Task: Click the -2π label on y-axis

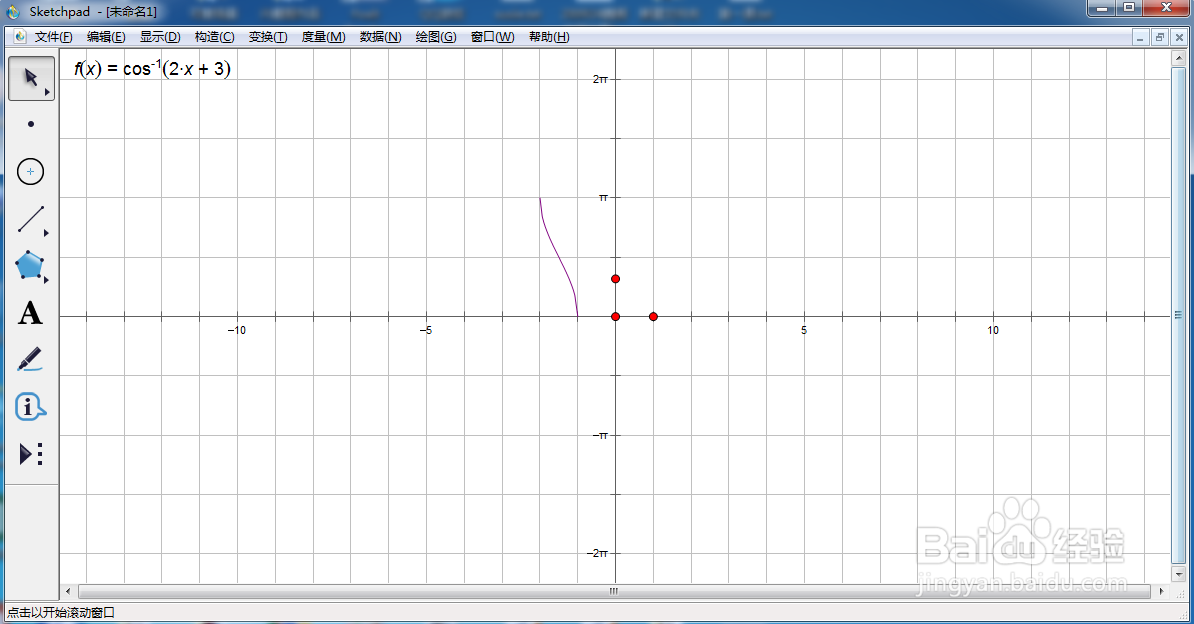Action: [x=598, y=554]
